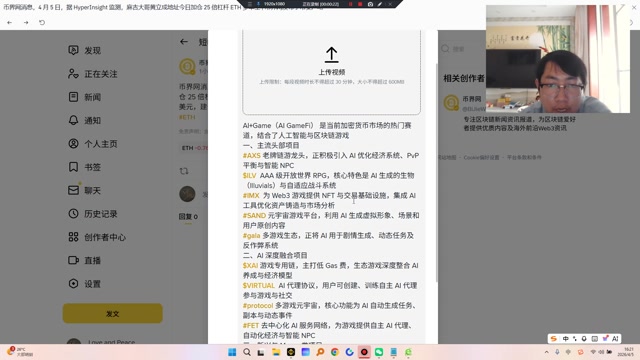Open 发现 in the left sidebar
This screenshot has width=640, height=360.
(x=84, y=50)
